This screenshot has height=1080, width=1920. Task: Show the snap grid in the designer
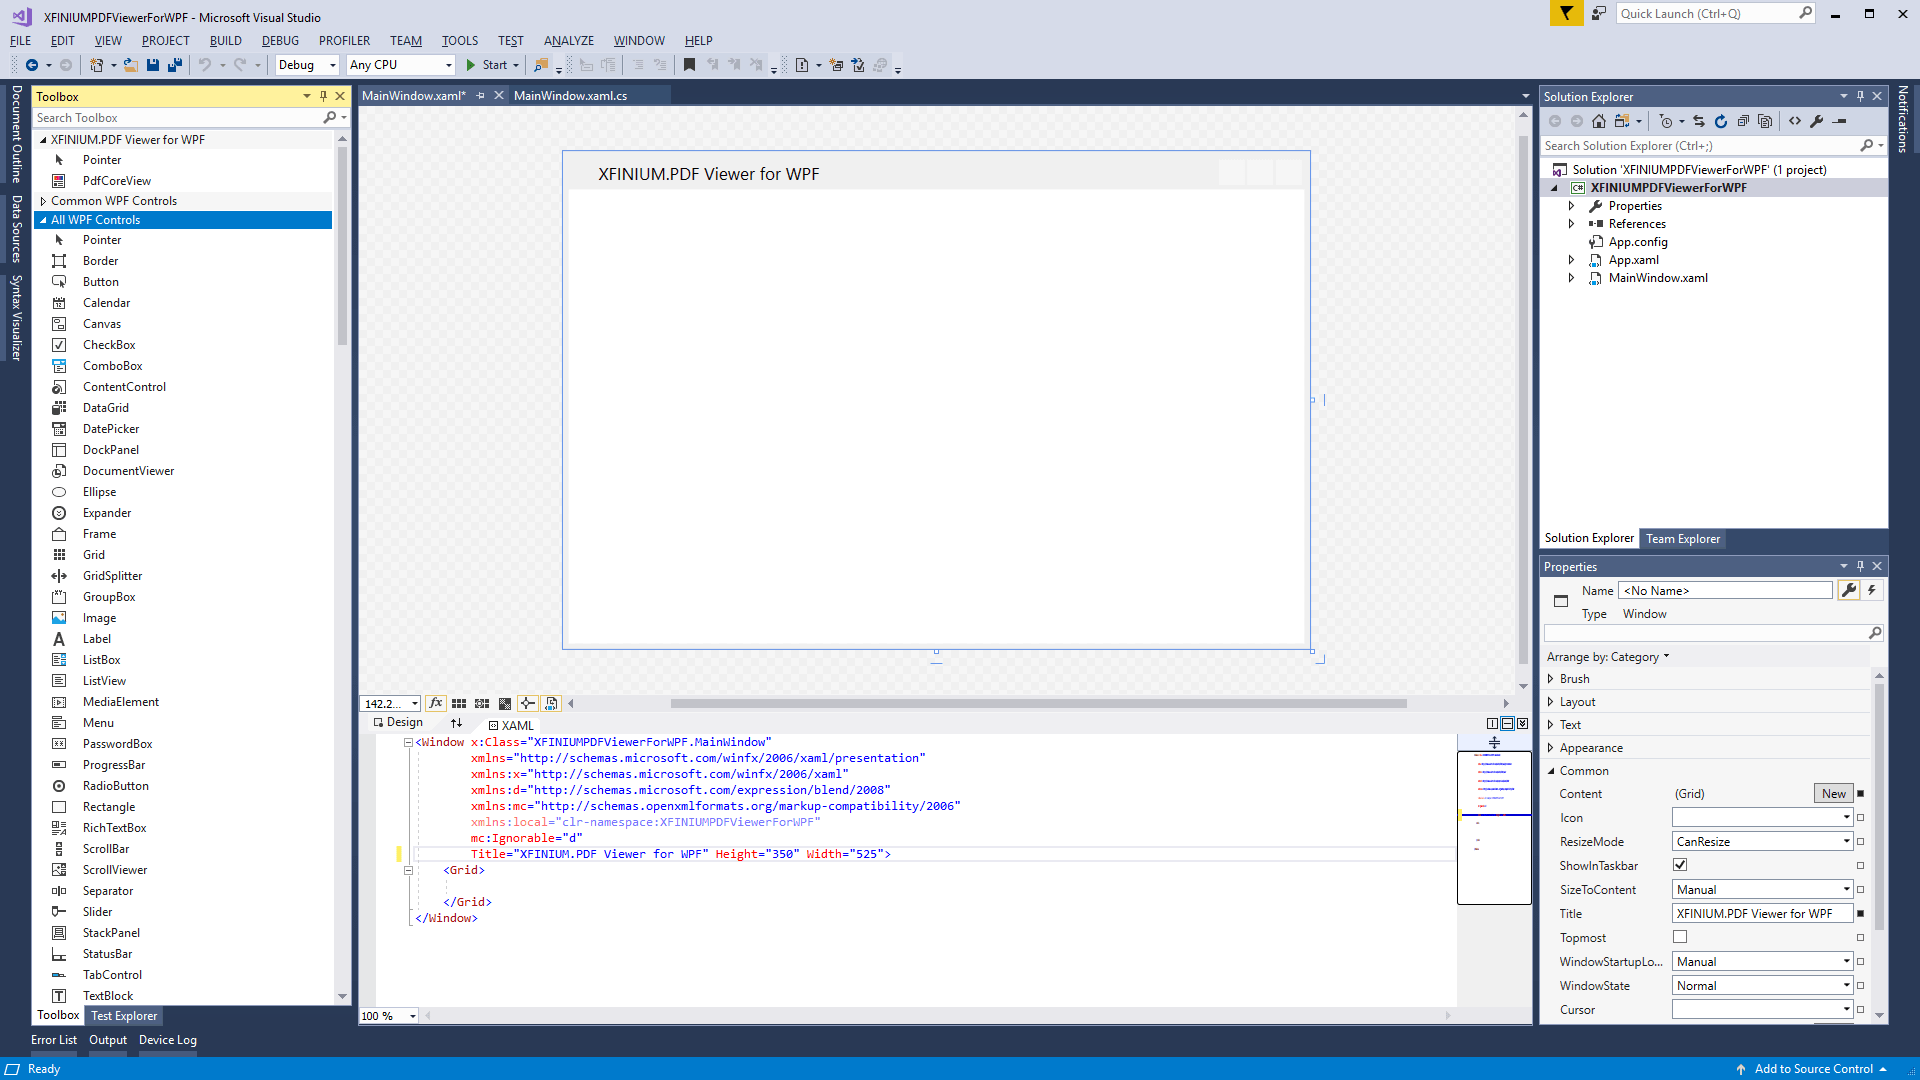(459, 704)
